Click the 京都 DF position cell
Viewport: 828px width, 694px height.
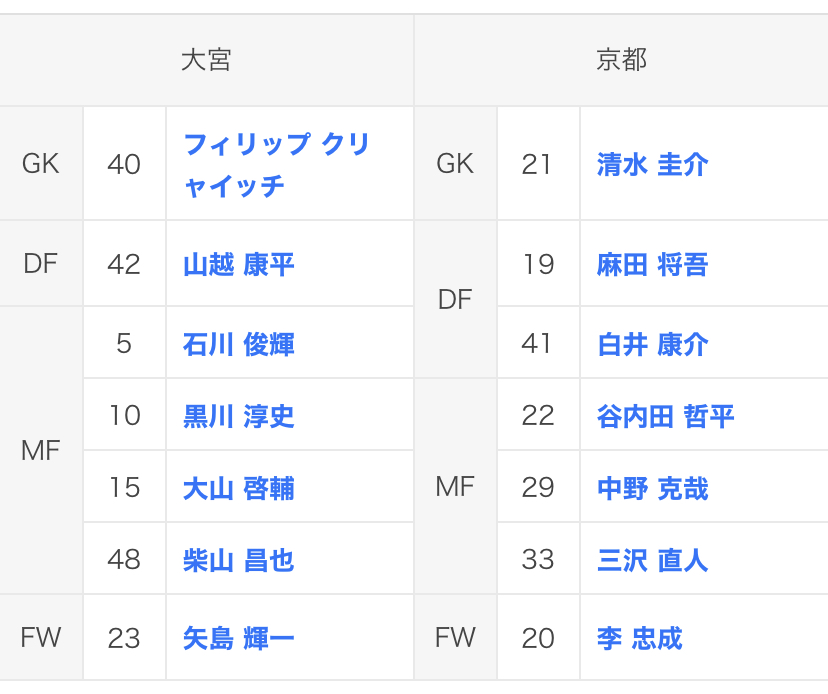coord(455,300)
